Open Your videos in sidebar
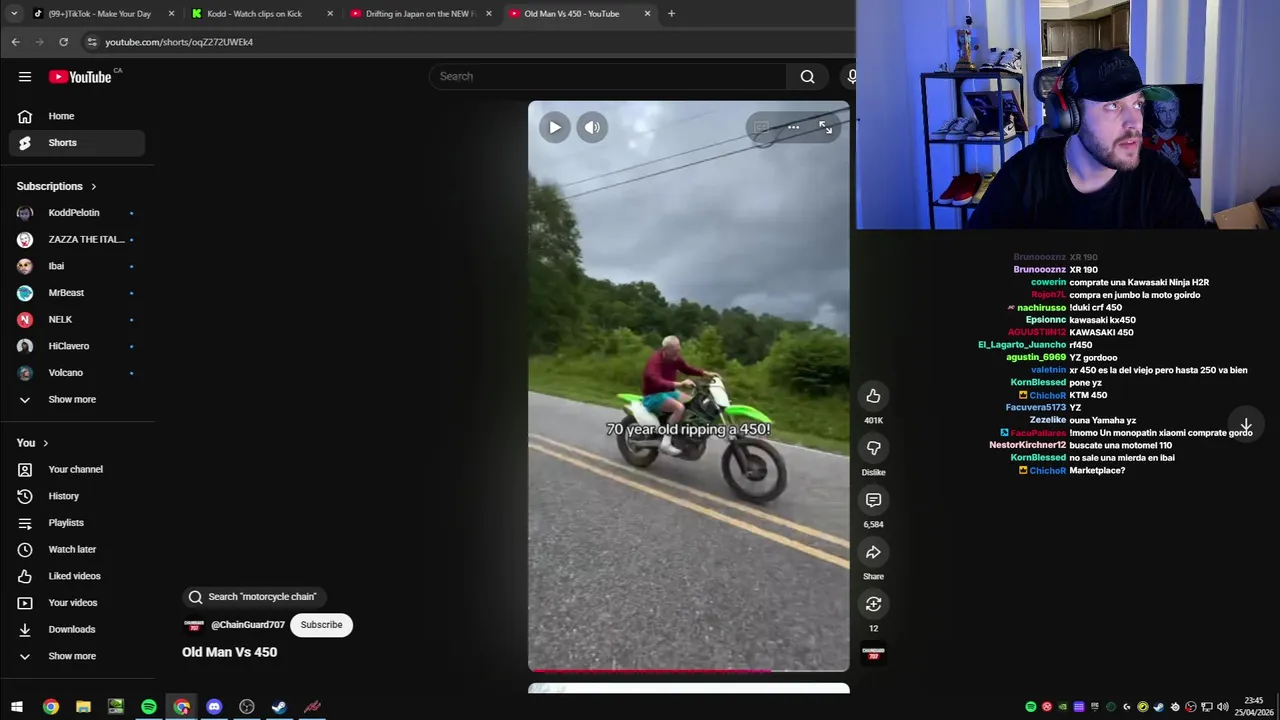 (x=77, y=603)
